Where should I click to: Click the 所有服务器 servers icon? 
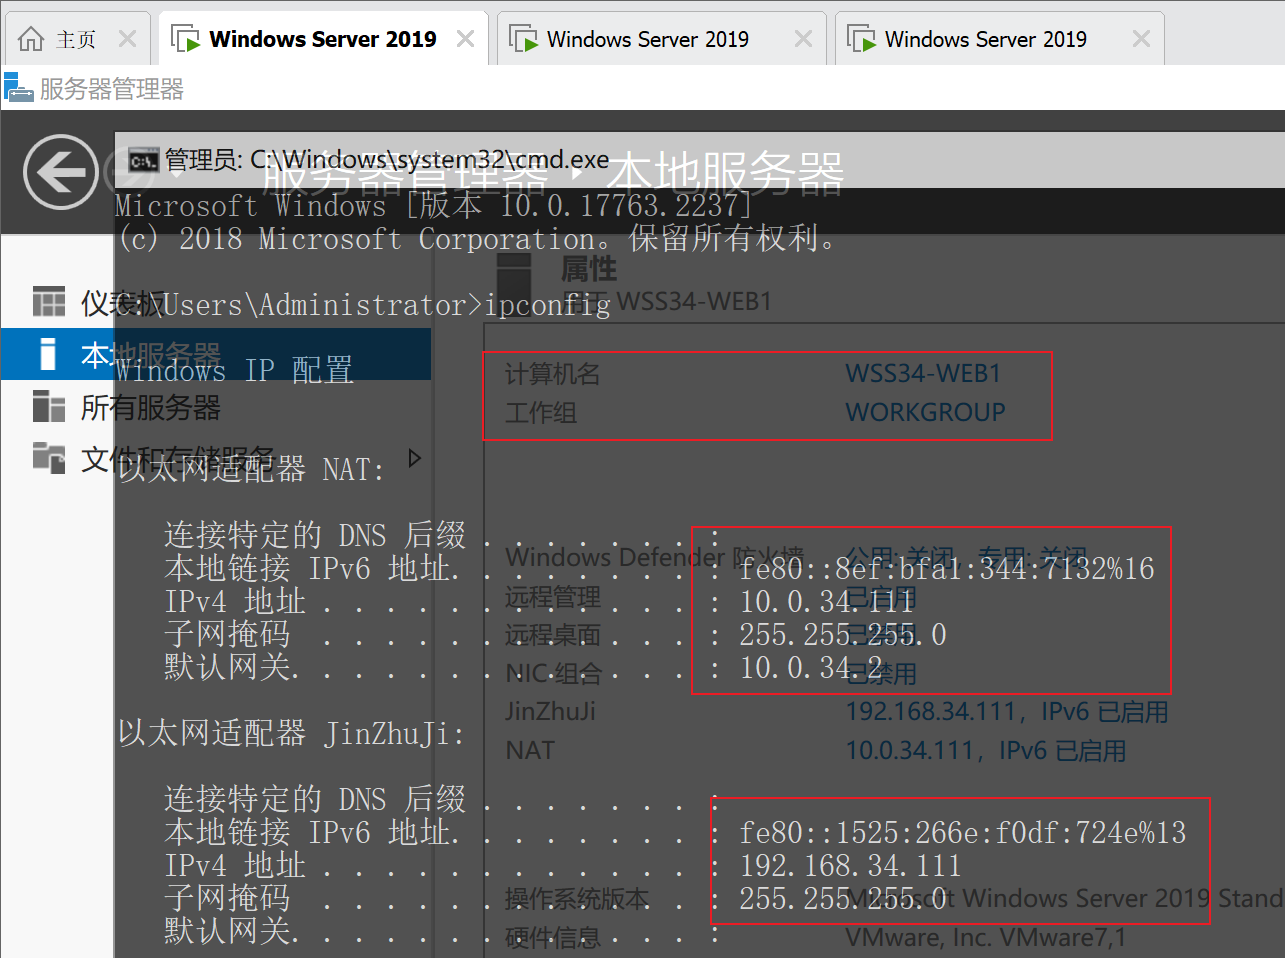point(48,406)
